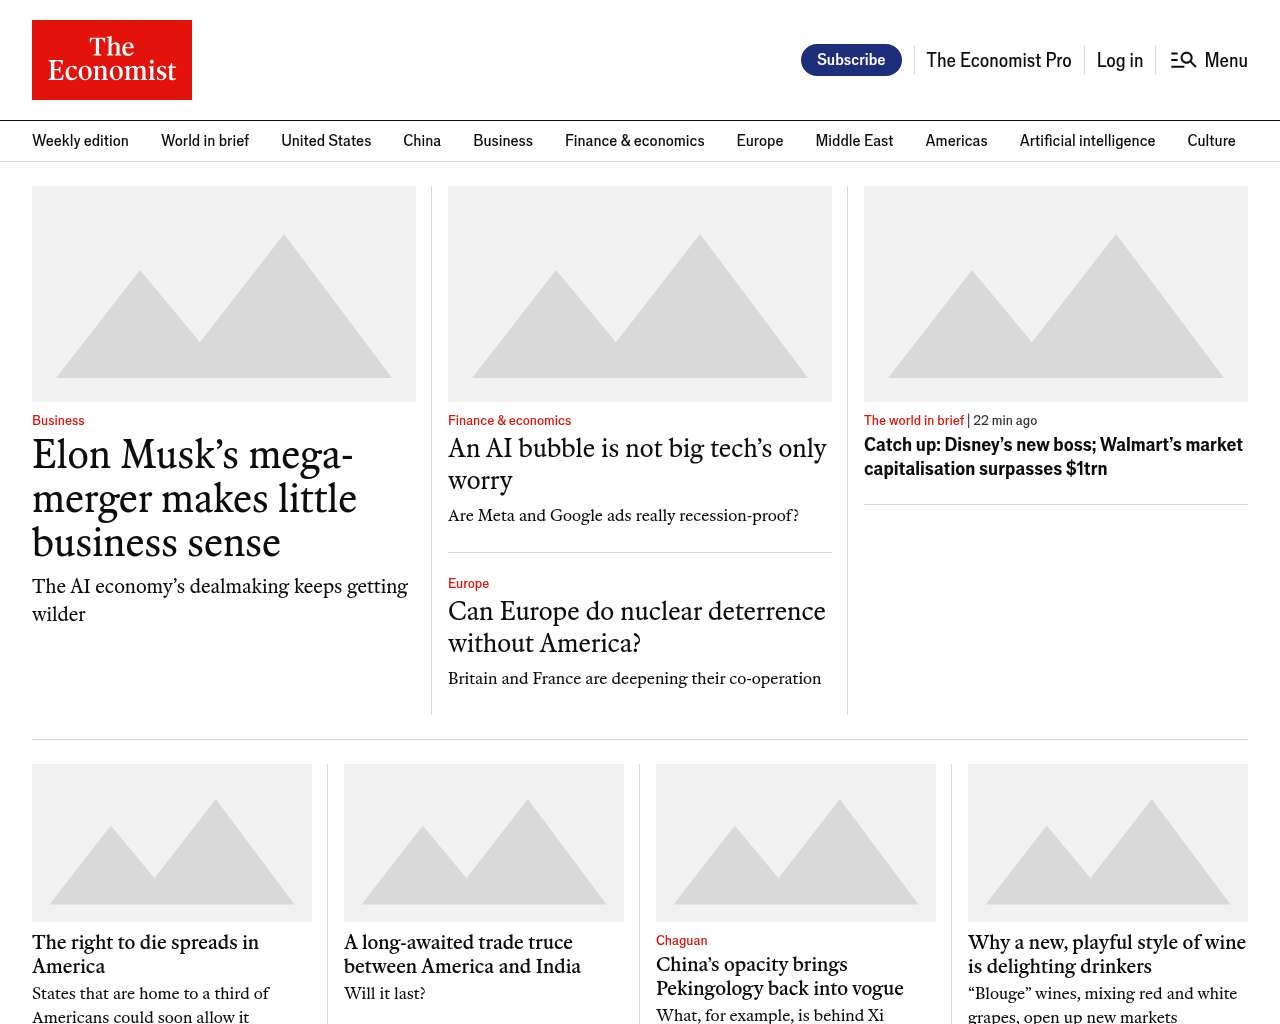
Task: Select Business in the navigation bar
Action: pyautogui.click(x=503, y=141)
